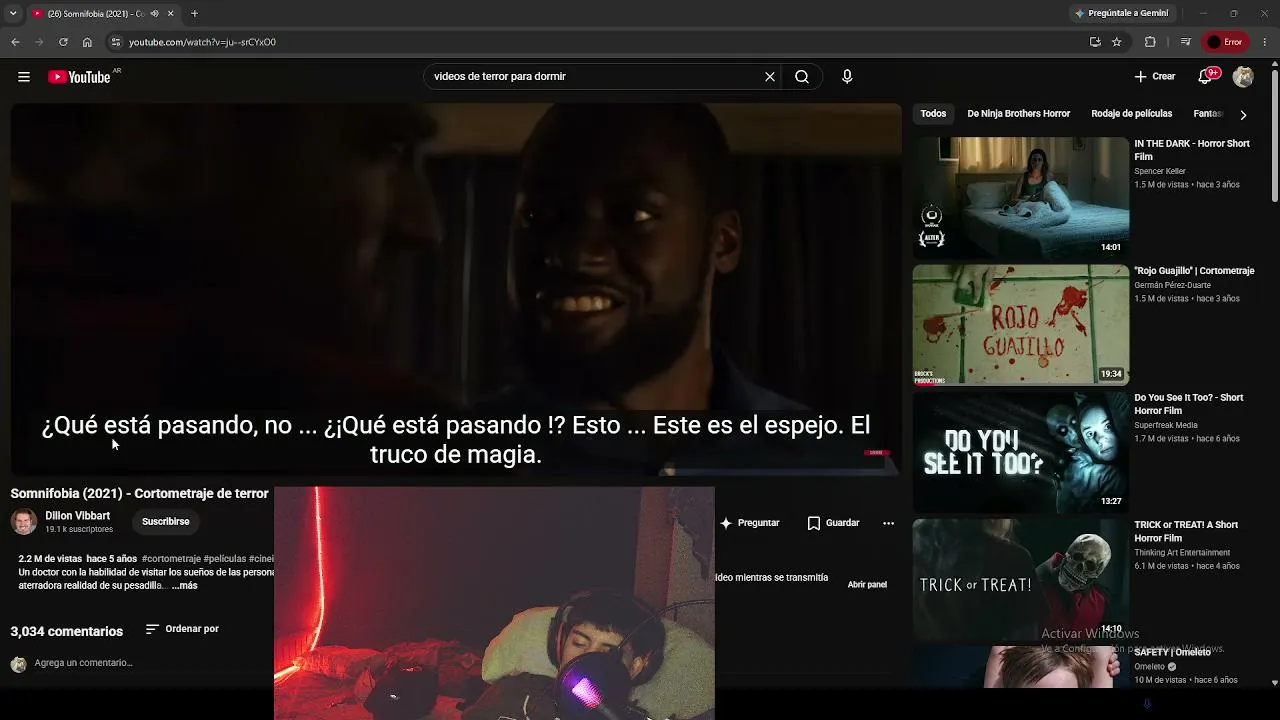Click the #películas hashtag

click(225, 559)
